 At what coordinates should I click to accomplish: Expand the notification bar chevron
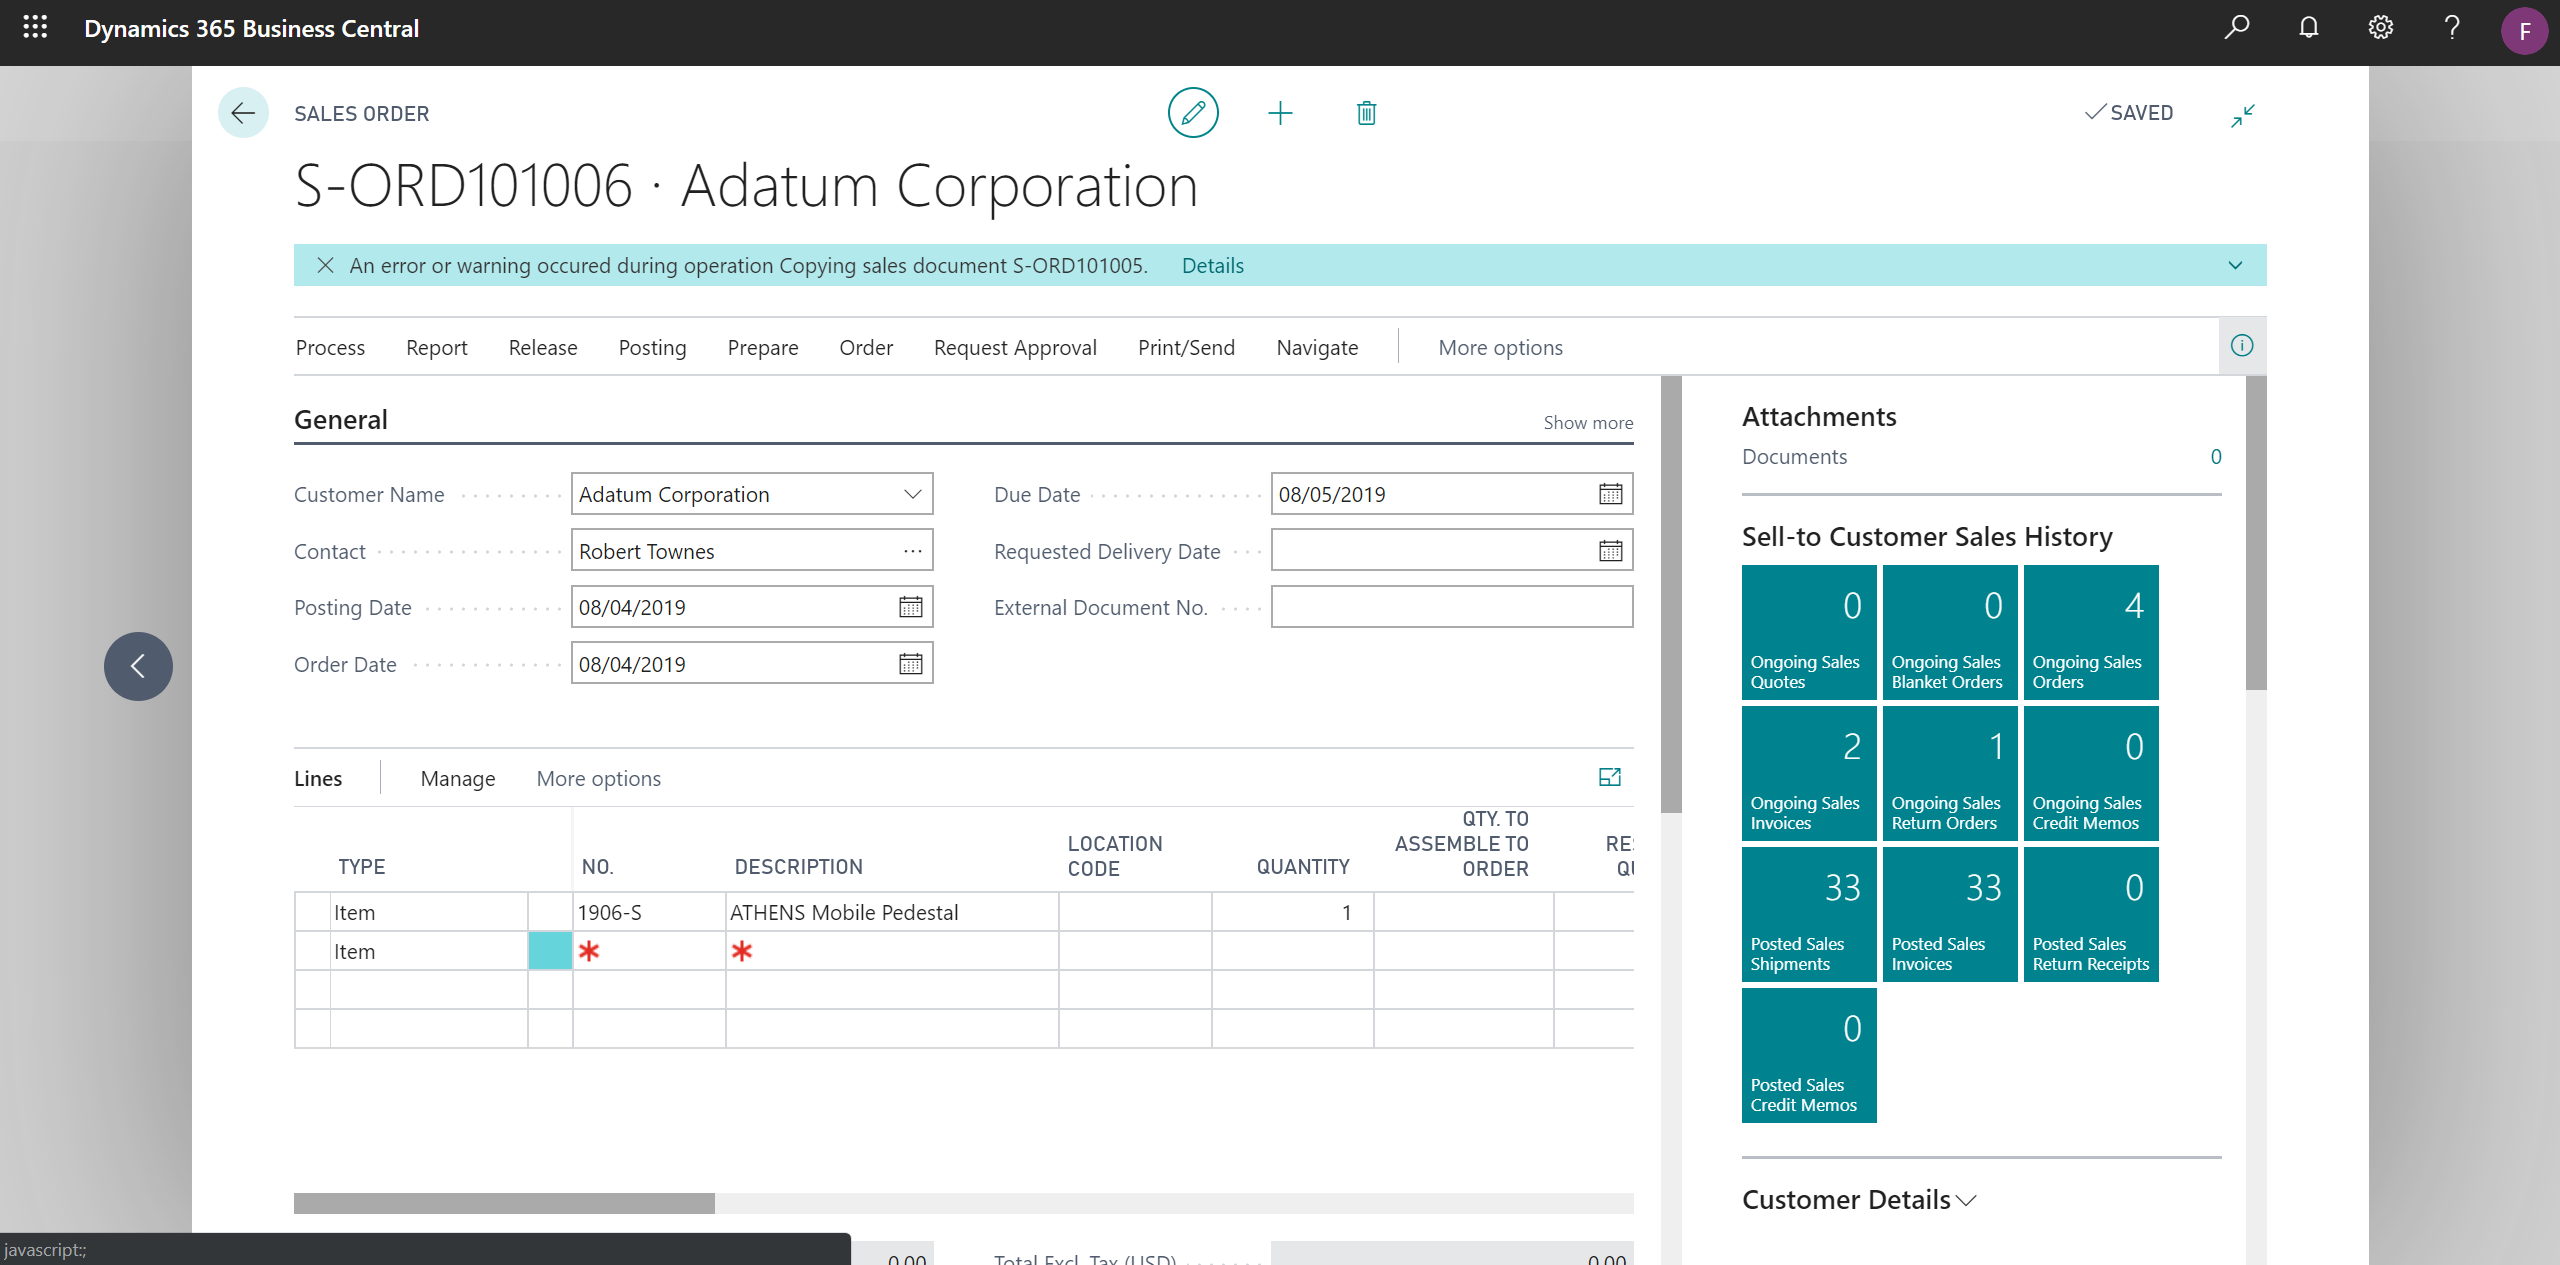click(x=2236, y=265)
